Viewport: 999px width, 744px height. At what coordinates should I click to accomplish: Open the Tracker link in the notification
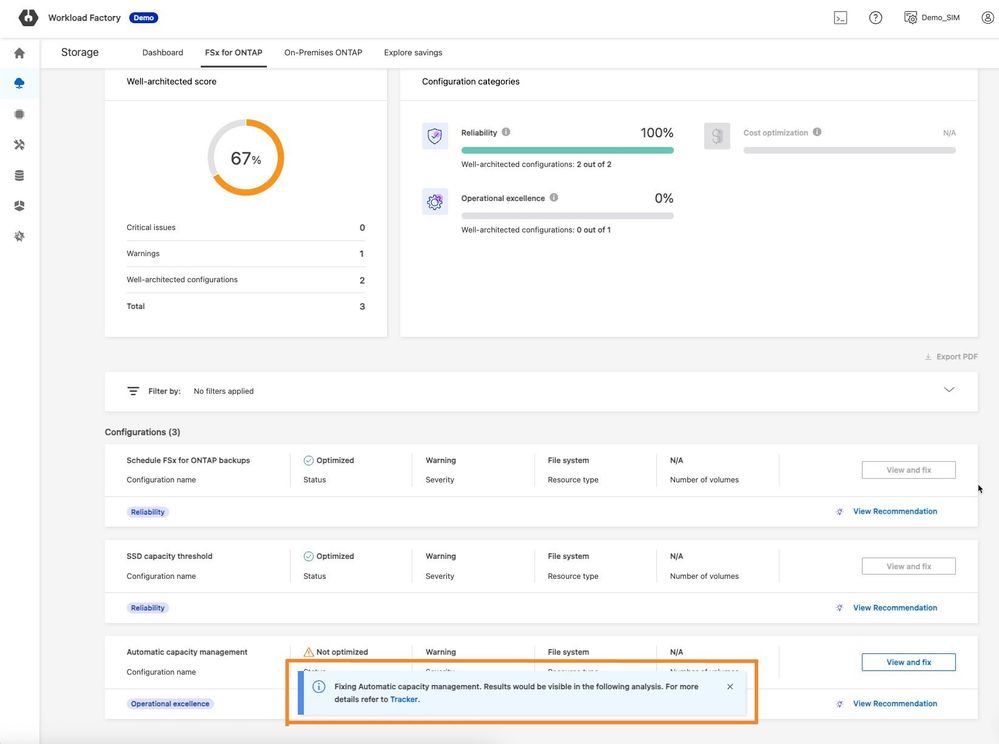(x=404, y=700)
